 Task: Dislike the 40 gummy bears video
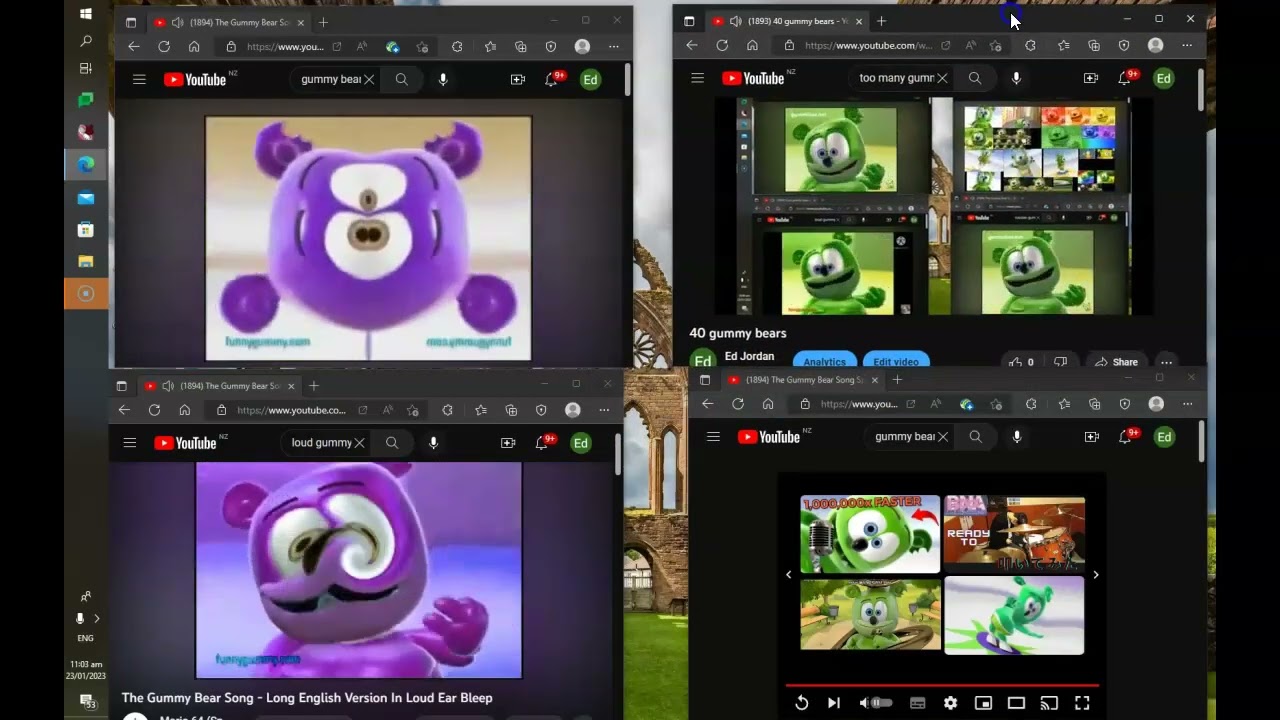coord(1060,362)
